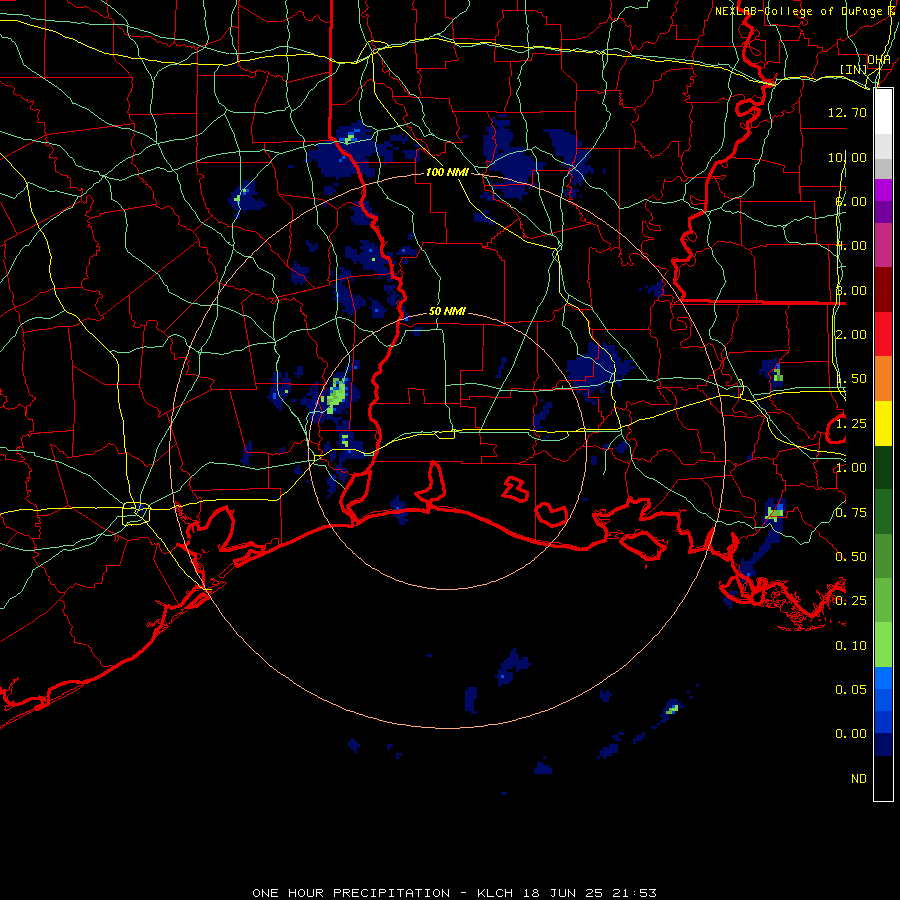Click the white swatch at top of color scale
The height and width of the screenshot is (900, 900).
pos(883,111)
